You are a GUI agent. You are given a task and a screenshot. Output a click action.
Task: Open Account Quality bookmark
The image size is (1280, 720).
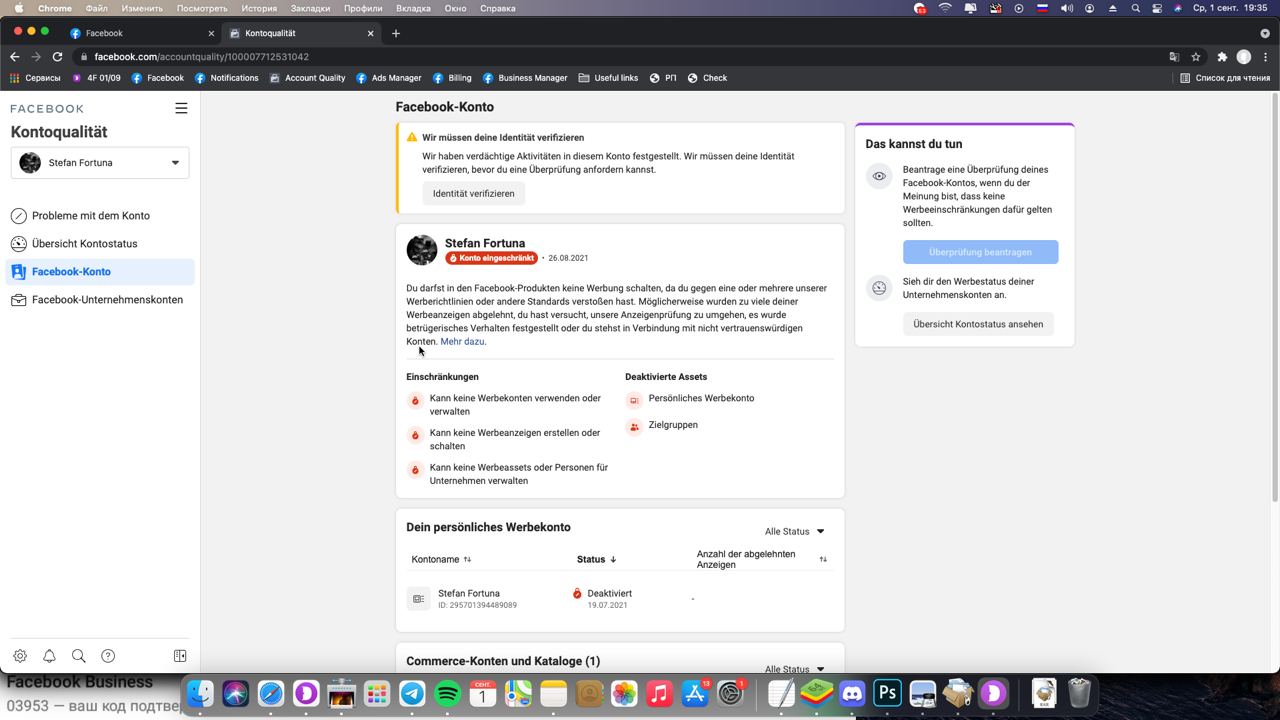pos(307,78)
